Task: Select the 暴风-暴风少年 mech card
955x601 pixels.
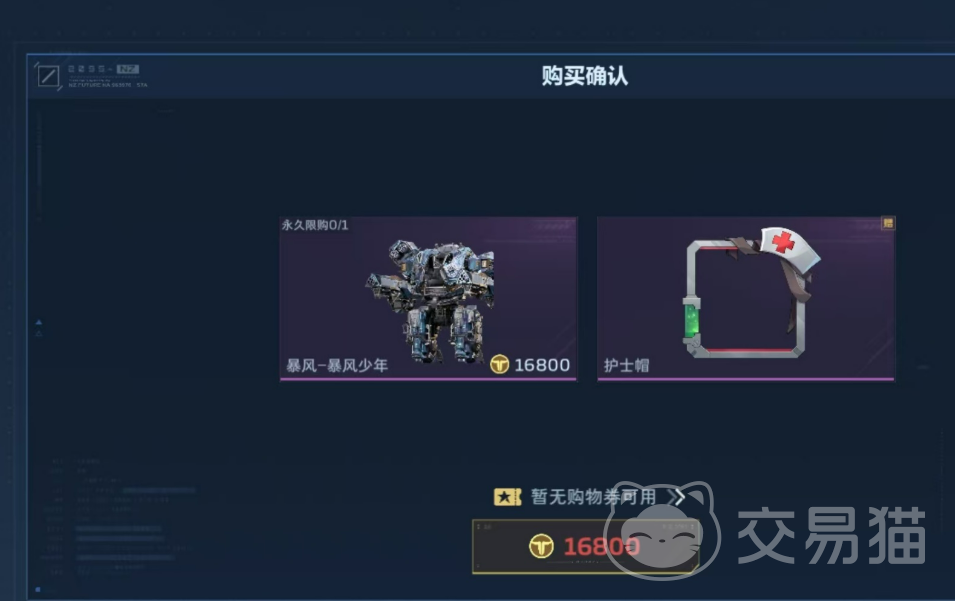Action: click(x=428, y=298)
